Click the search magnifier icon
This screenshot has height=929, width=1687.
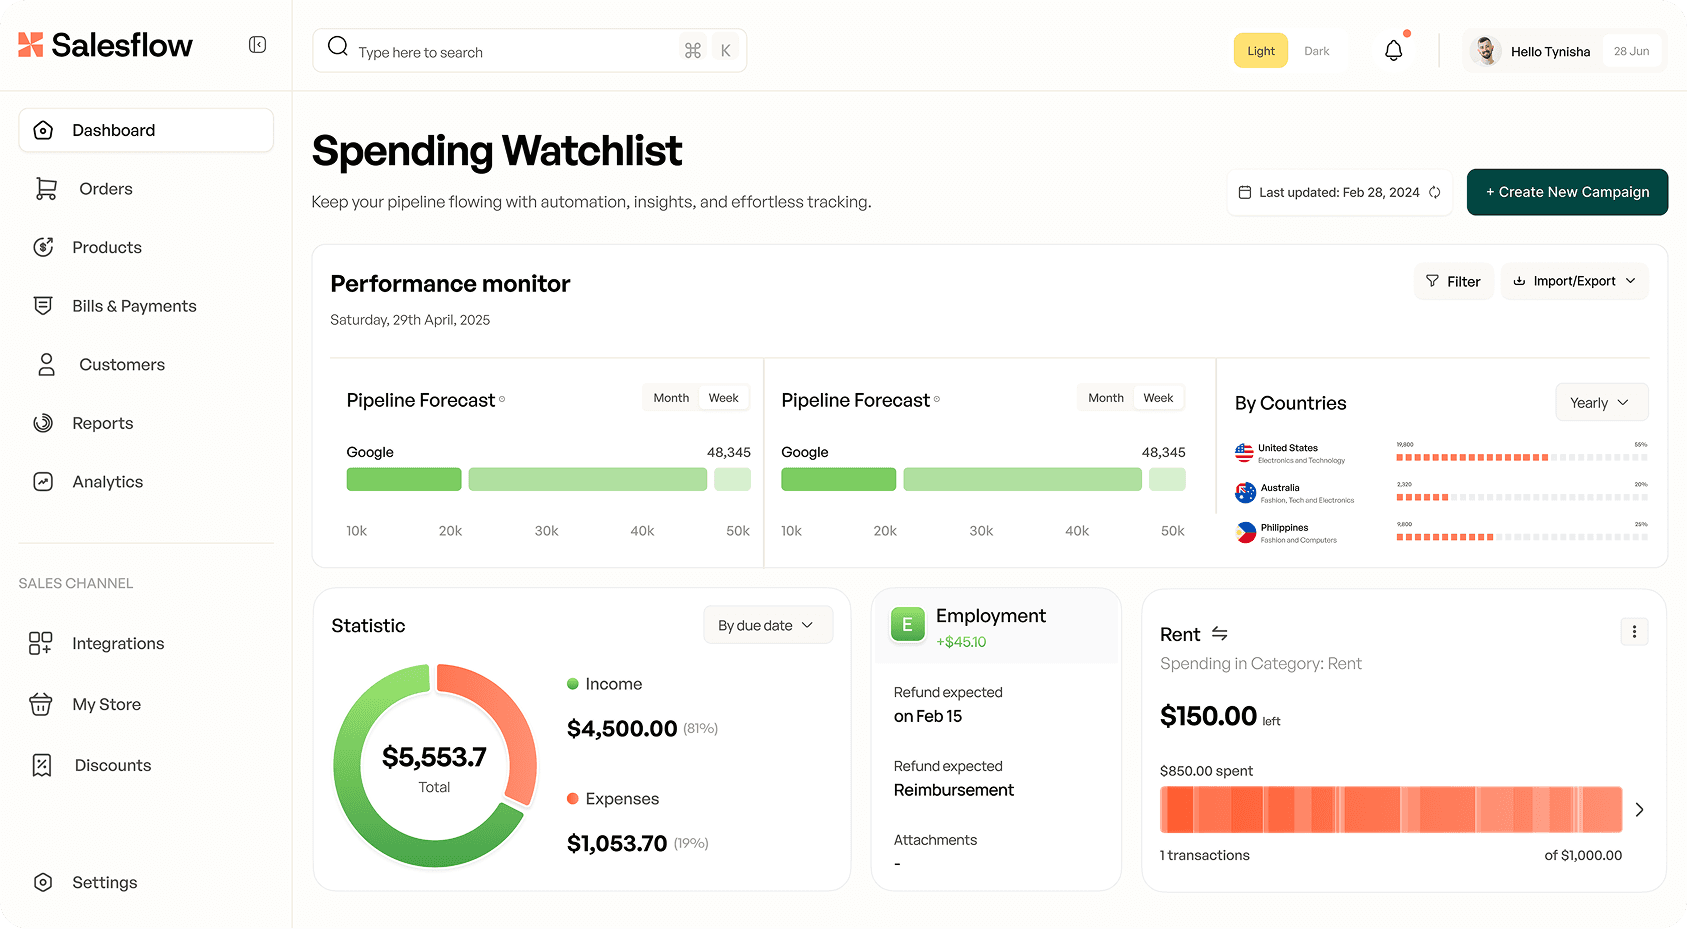click(338, 46)
